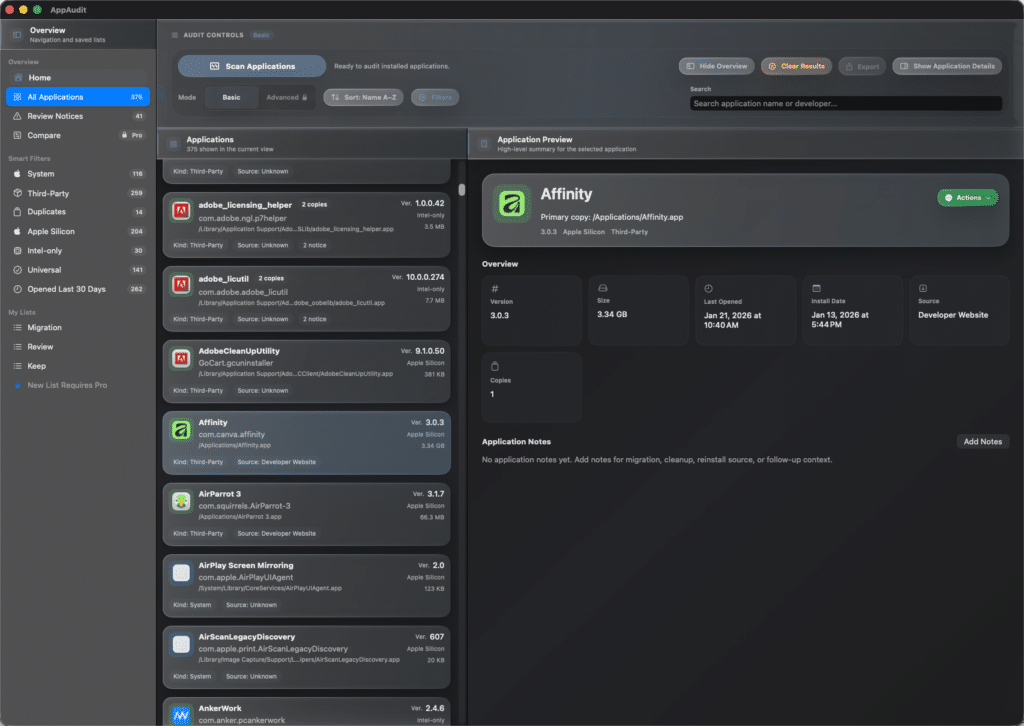Select AirPlay Screen Mirroring app icon
The height and width of the screenshot is (726, 1024).
pyautogui.click(x=182, y=573)
